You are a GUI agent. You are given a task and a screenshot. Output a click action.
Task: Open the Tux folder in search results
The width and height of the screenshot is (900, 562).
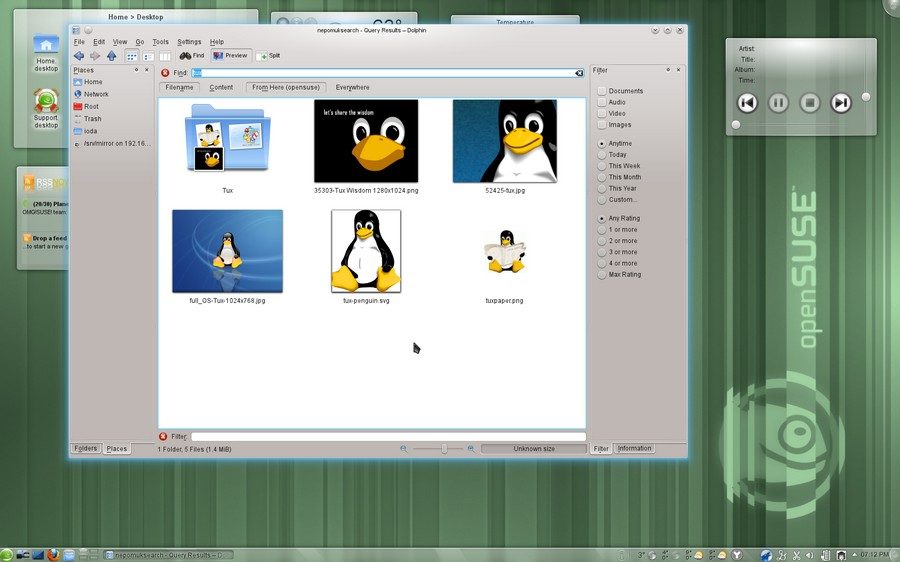click(x=227, y=140)
